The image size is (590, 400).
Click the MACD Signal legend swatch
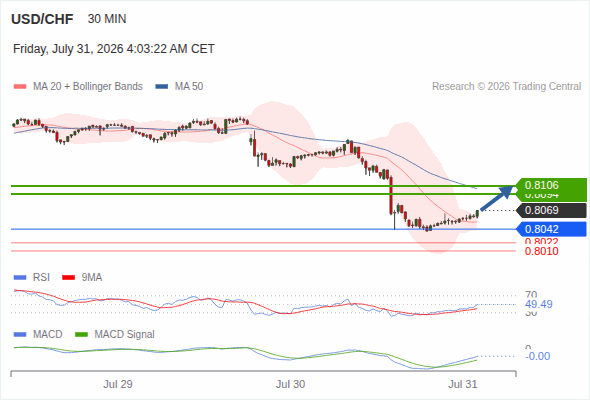[81, 335]
